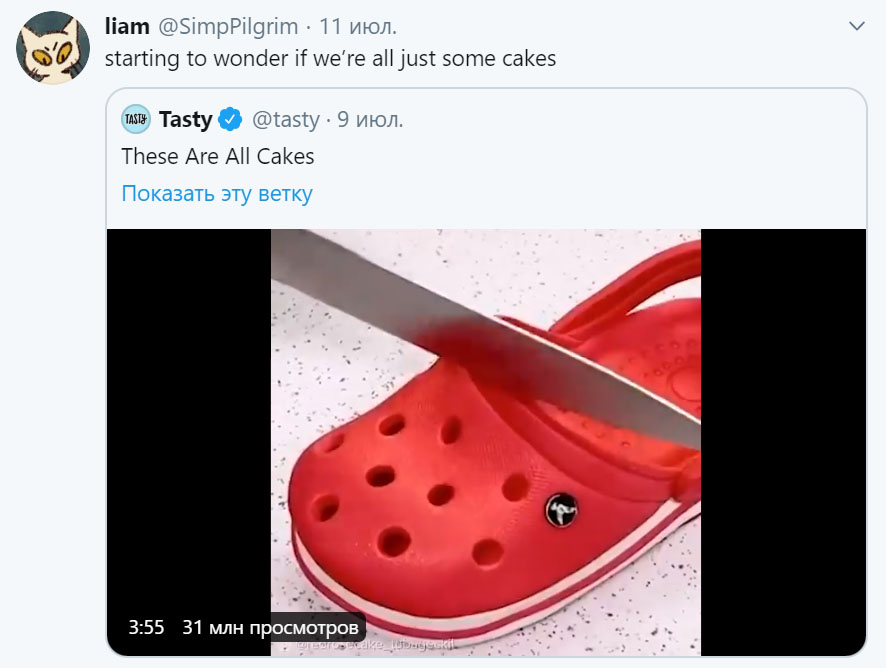Click the 3:55 video duration label
This screenshot has height=668, width=886.
coord(146,627)
